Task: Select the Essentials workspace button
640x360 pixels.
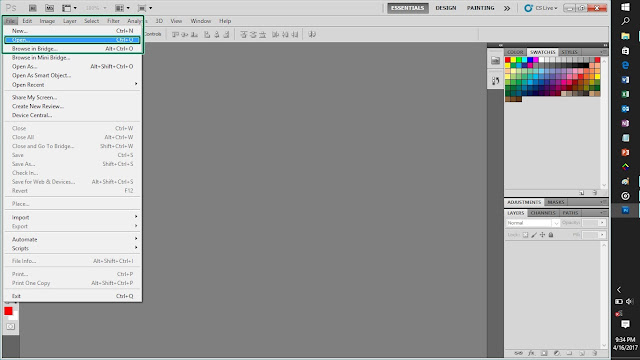Action: click(x=408, y=8)
